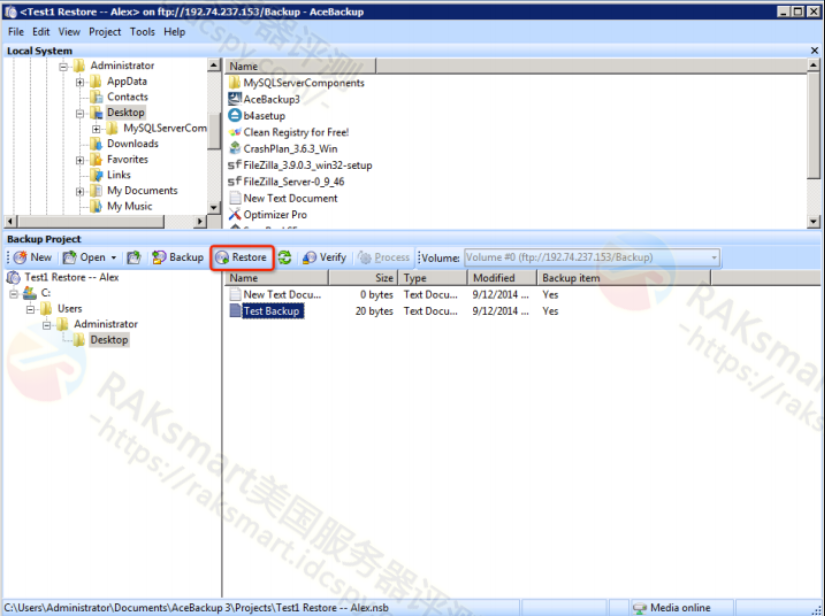
Task: Expand the AppData folder node
Action: pos(80,82)
